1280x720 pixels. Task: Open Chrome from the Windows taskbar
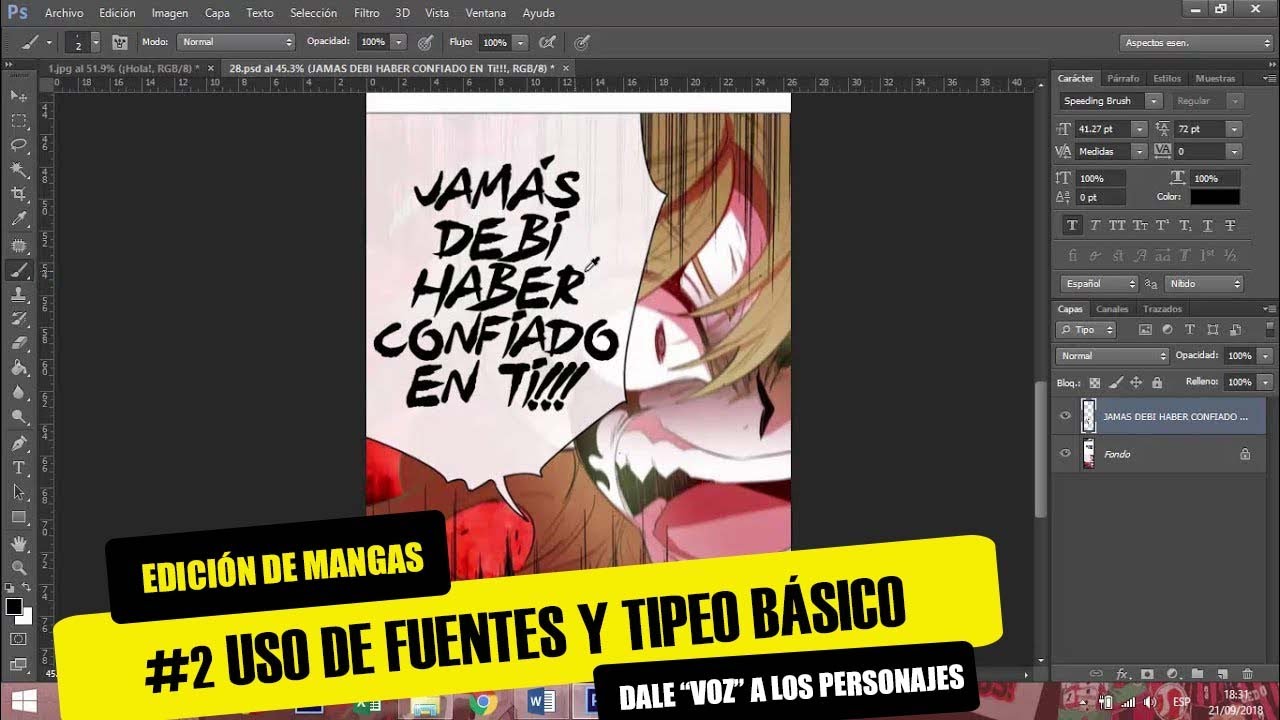pos(482,703)
